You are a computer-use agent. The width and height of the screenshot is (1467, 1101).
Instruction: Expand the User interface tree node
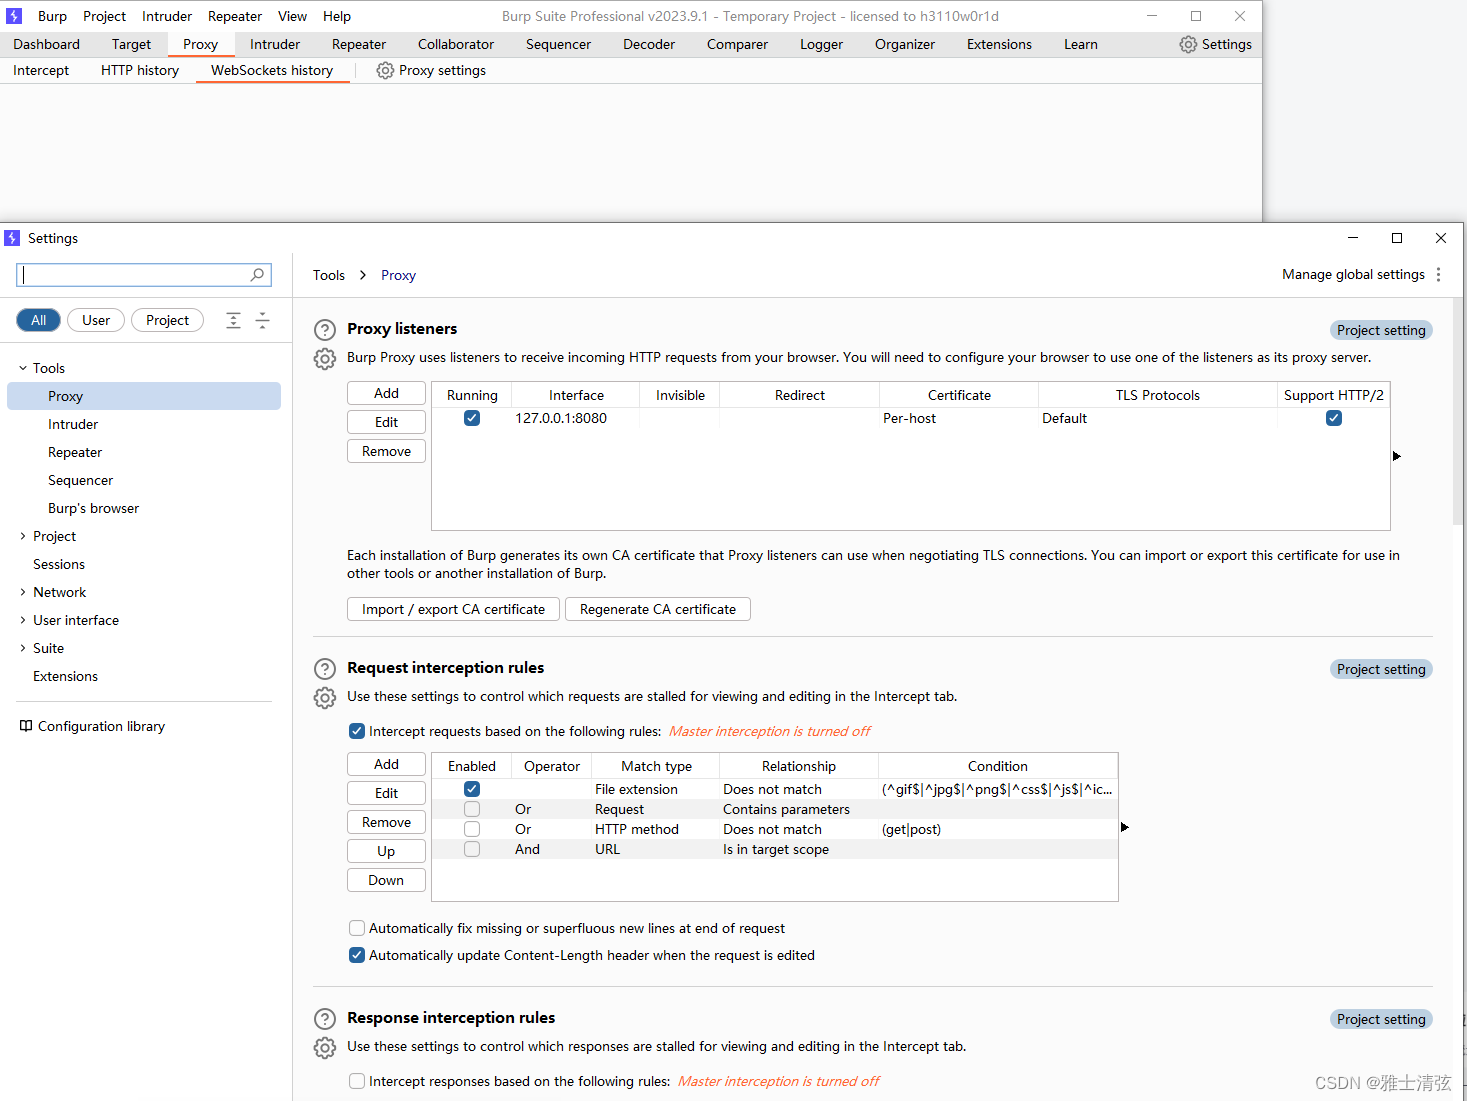coord(23,620)
